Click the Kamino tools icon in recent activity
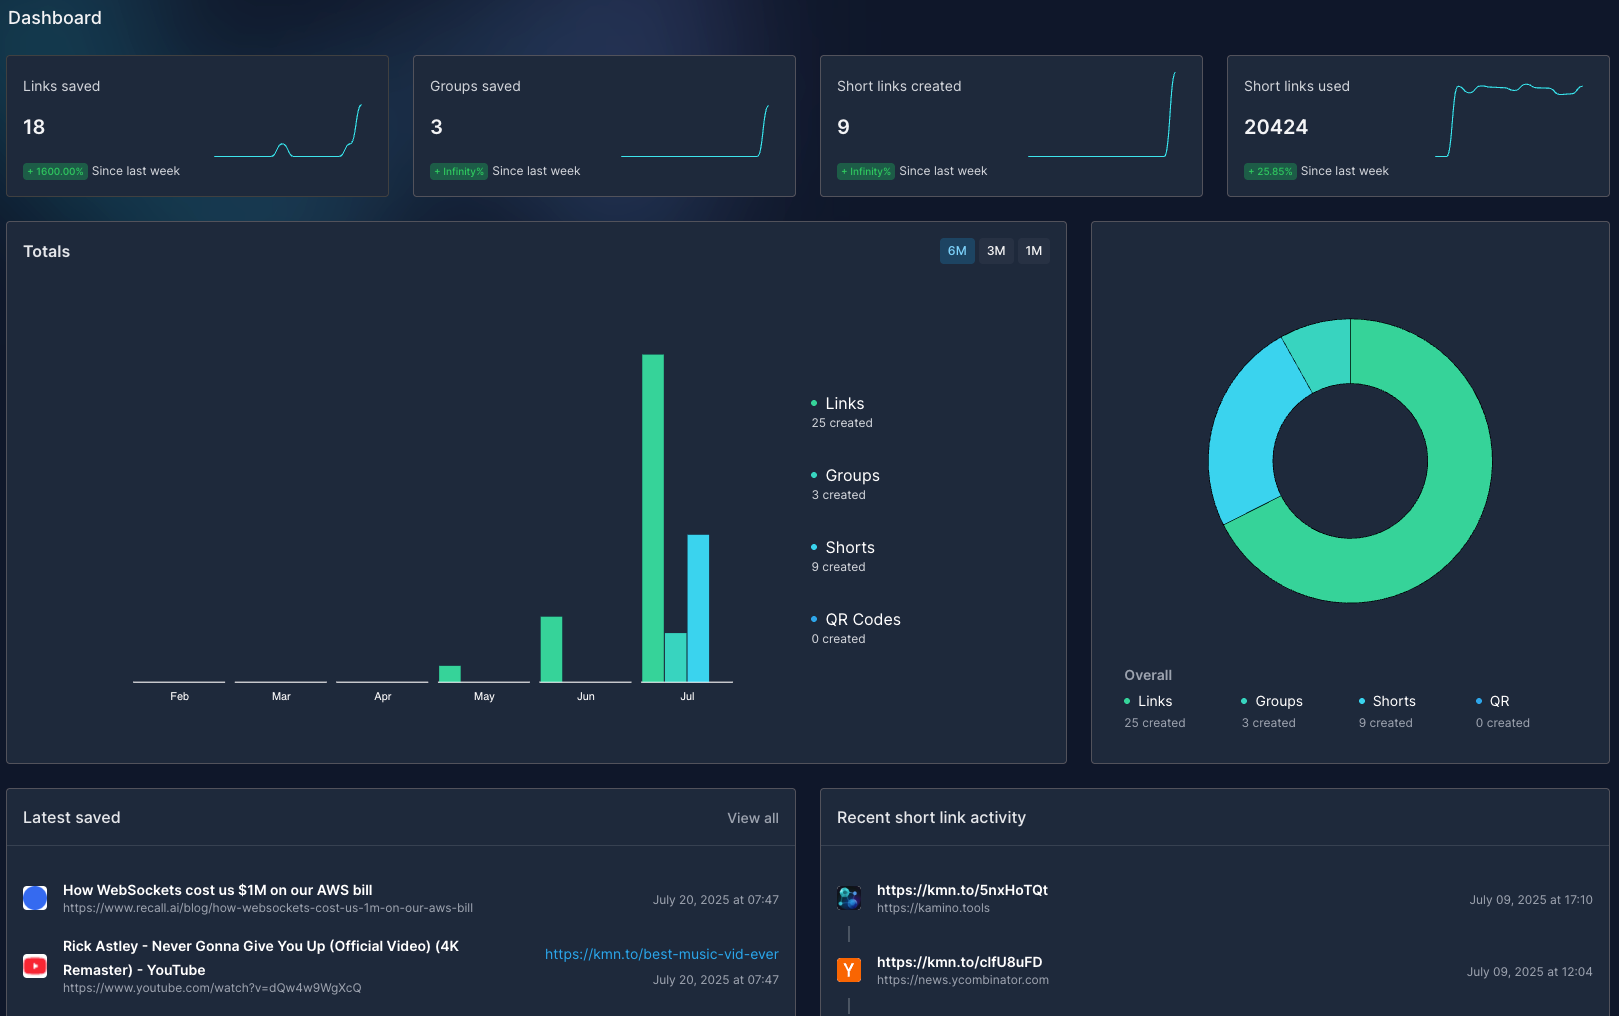 pos(849,898)
